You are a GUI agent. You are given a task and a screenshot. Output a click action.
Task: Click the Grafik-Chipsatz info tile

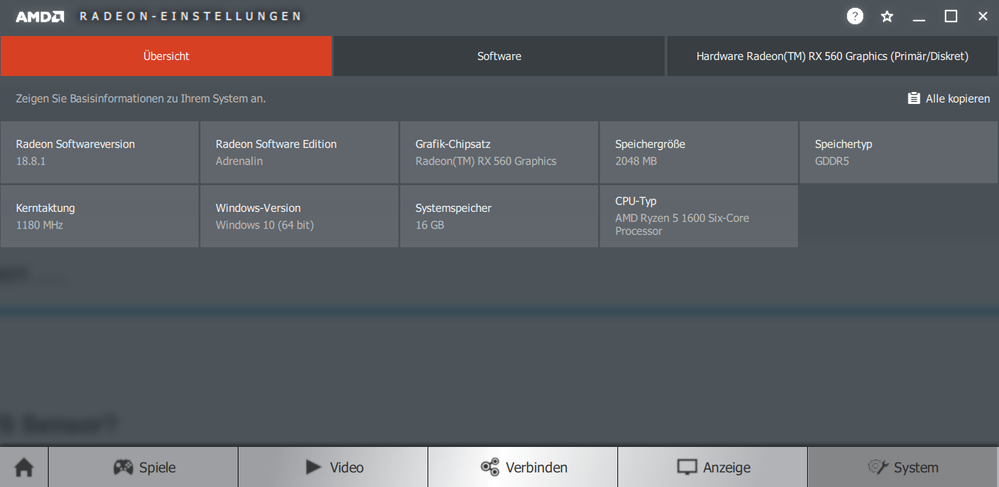(499, 152)
